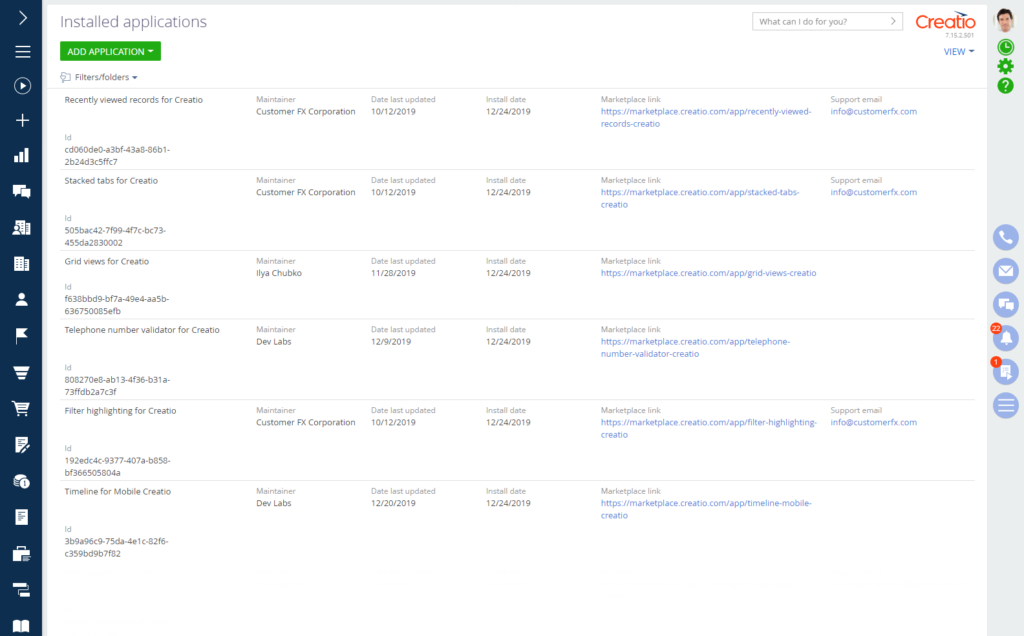Open timeline-mobile-creatio marketplace link

pos(706,509)
